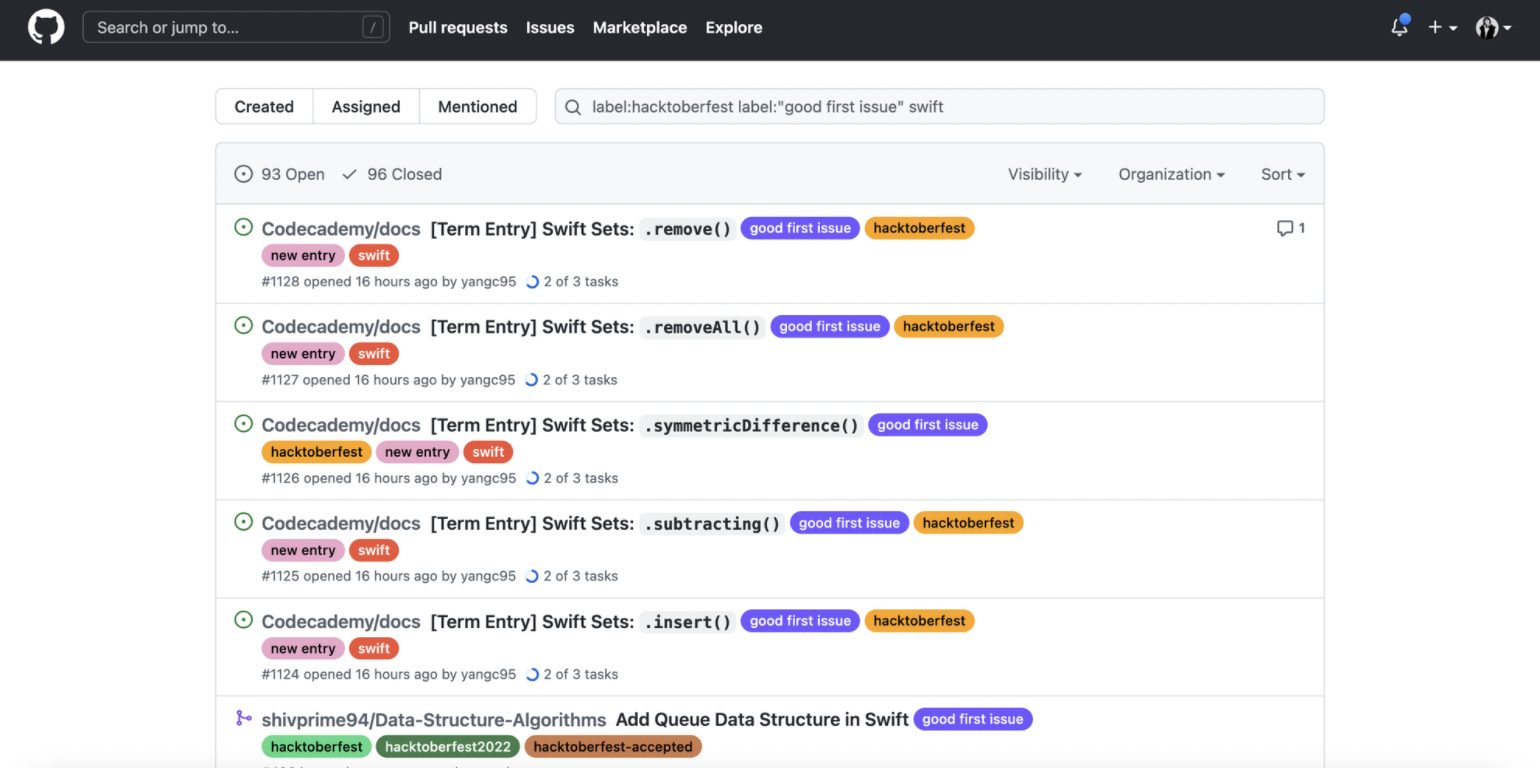This screenshot has height=774, width=1540.
Task: Show the 93 Open issues
Action: pos(280,174)
